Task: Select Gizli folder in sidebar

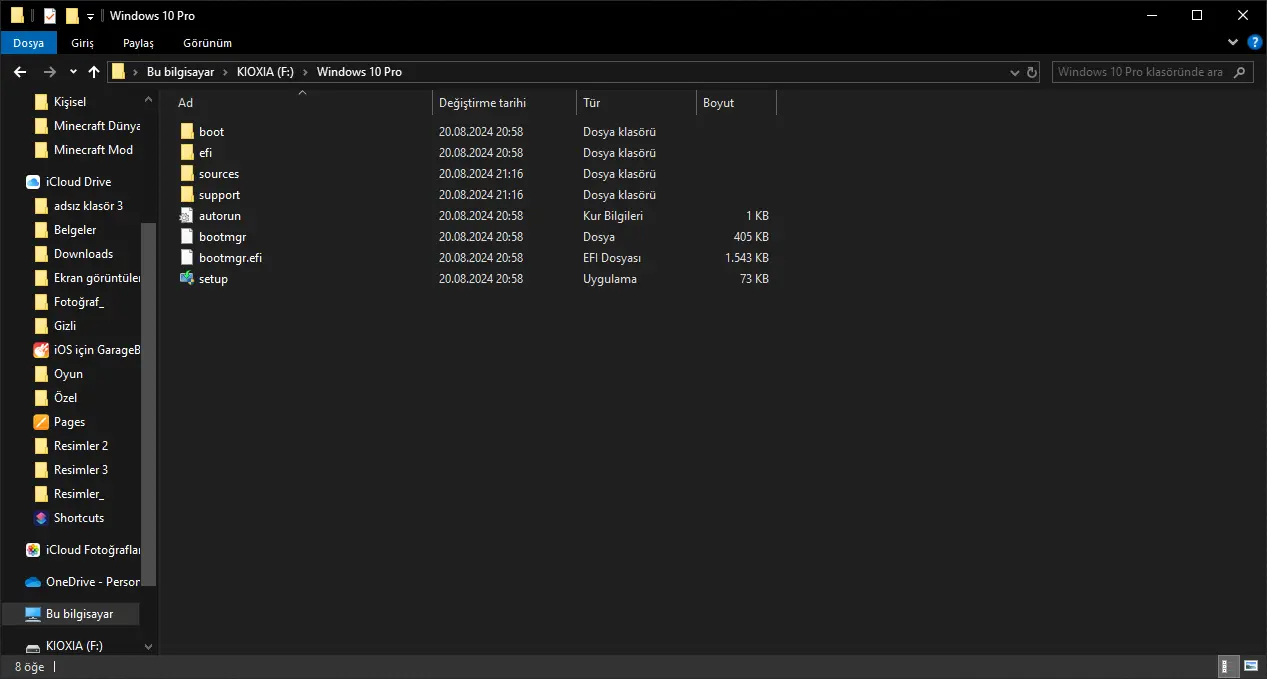Action: pos(65,326)
